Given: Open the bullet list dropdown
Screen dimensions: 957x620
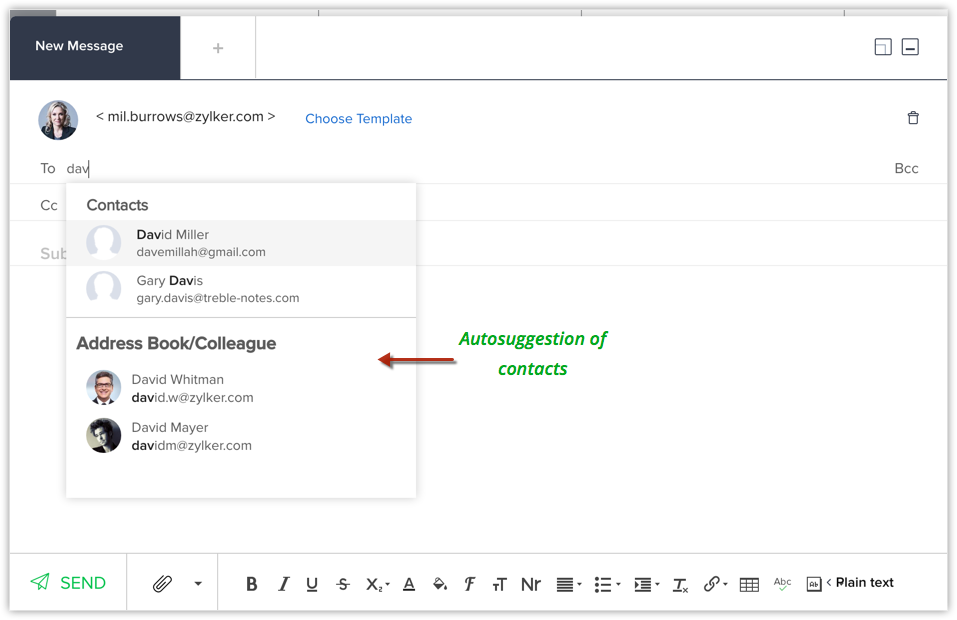Looking at the screenshot, I should [606, 584].
